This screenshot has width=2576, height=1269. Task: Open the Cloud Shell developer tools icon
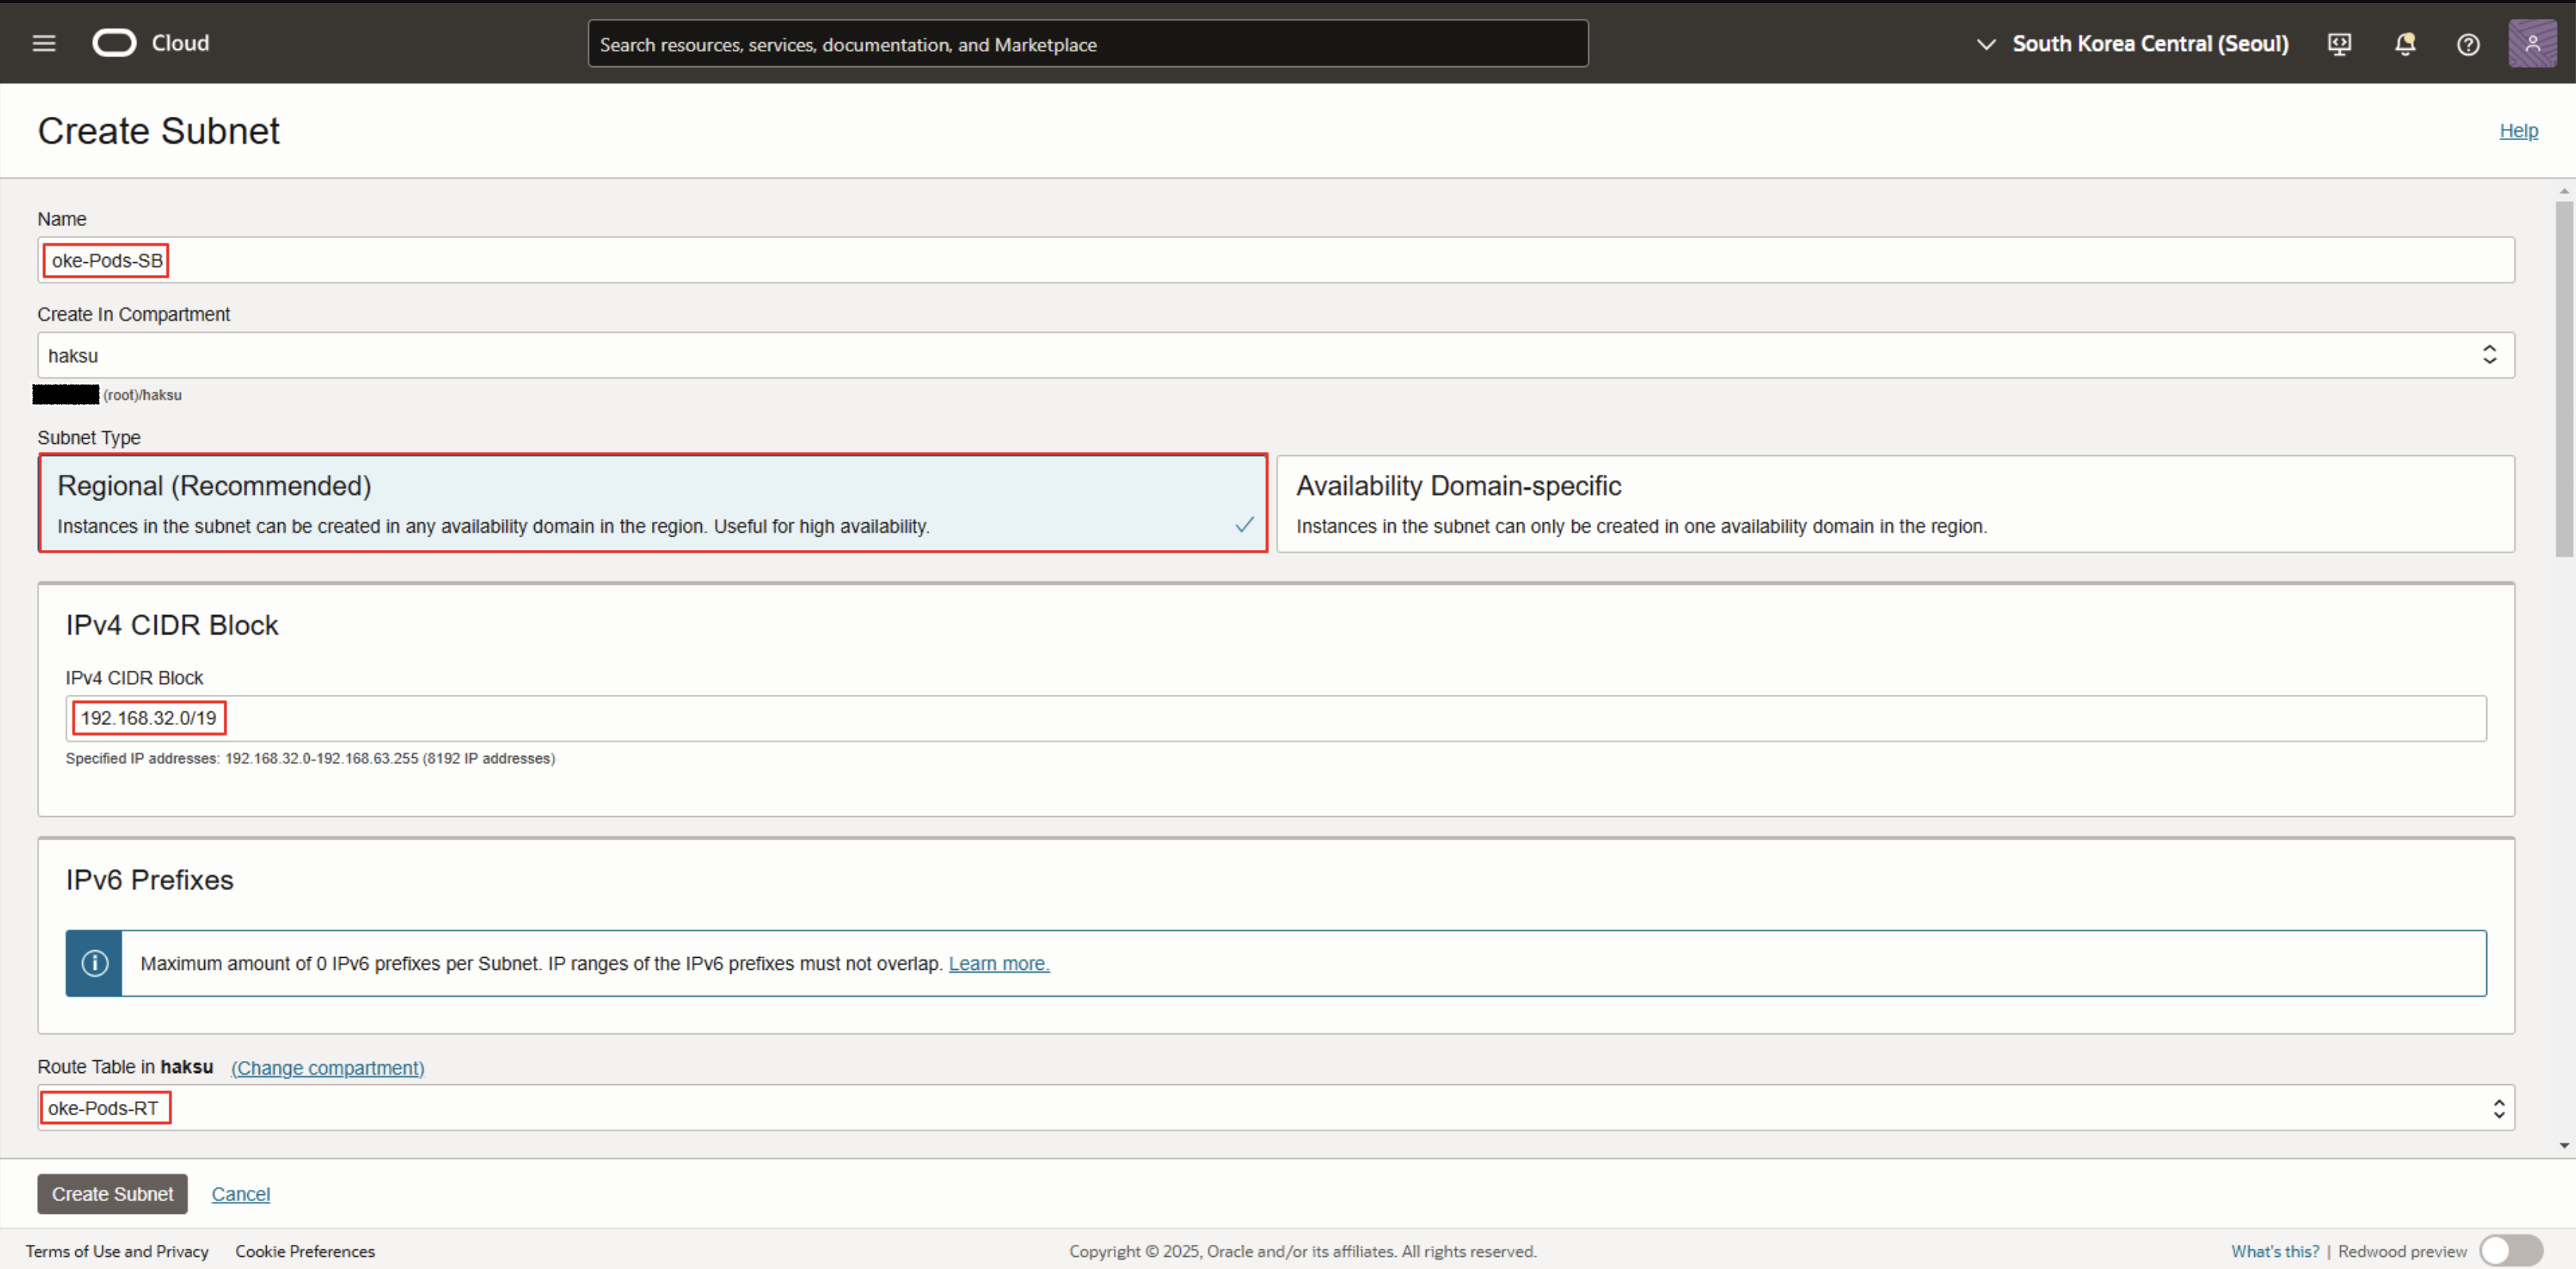2339,44
